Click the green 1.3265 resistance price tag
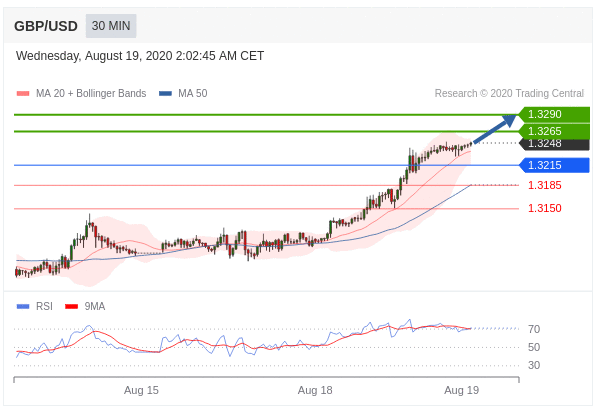The image size is (594, 409). (x=554, y=131)
